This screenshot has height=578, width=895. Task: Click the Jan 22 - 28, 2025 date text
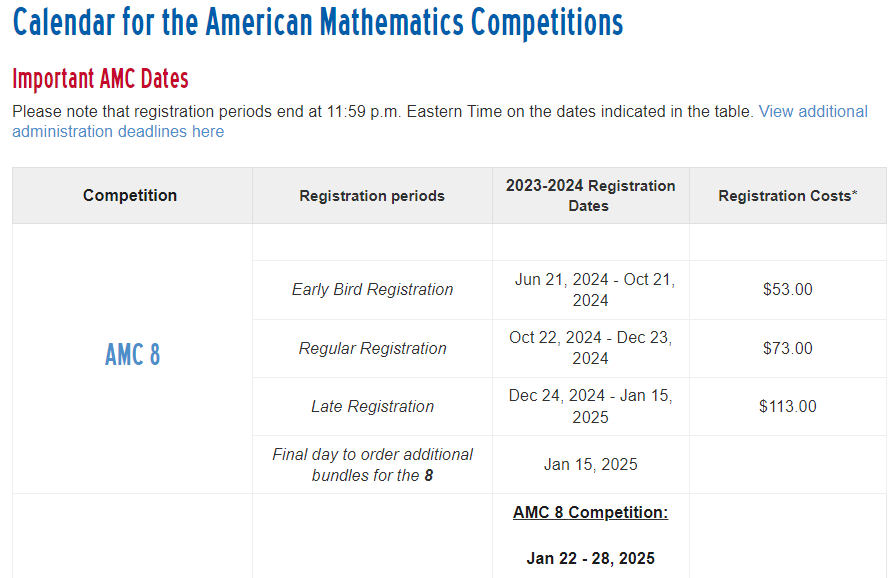tap(590, 558)
